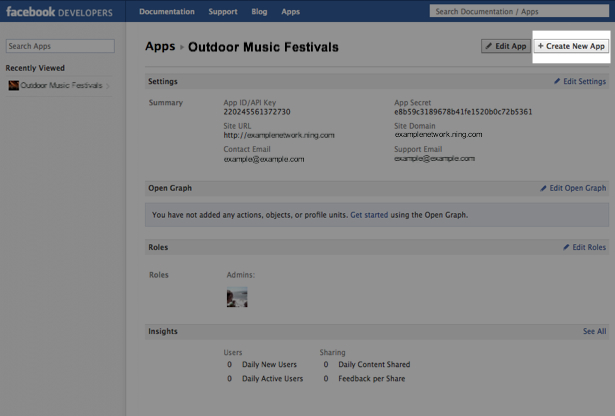Open the admin profile photo thumbnail
The image size is (615, 416).
[x=237, y=297]
